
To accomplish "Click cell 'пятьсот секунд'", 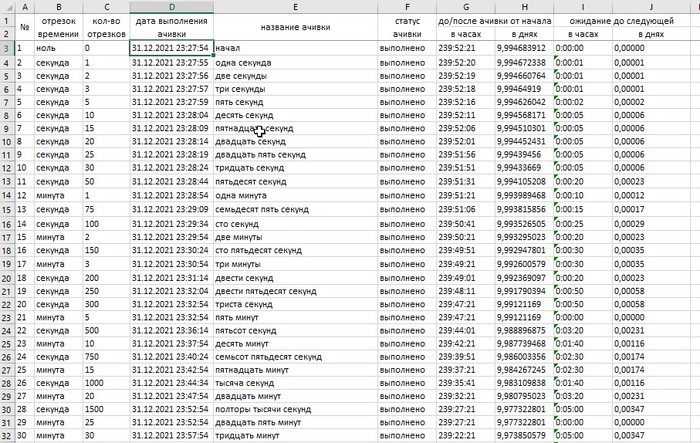I will (x=296, y=331).
